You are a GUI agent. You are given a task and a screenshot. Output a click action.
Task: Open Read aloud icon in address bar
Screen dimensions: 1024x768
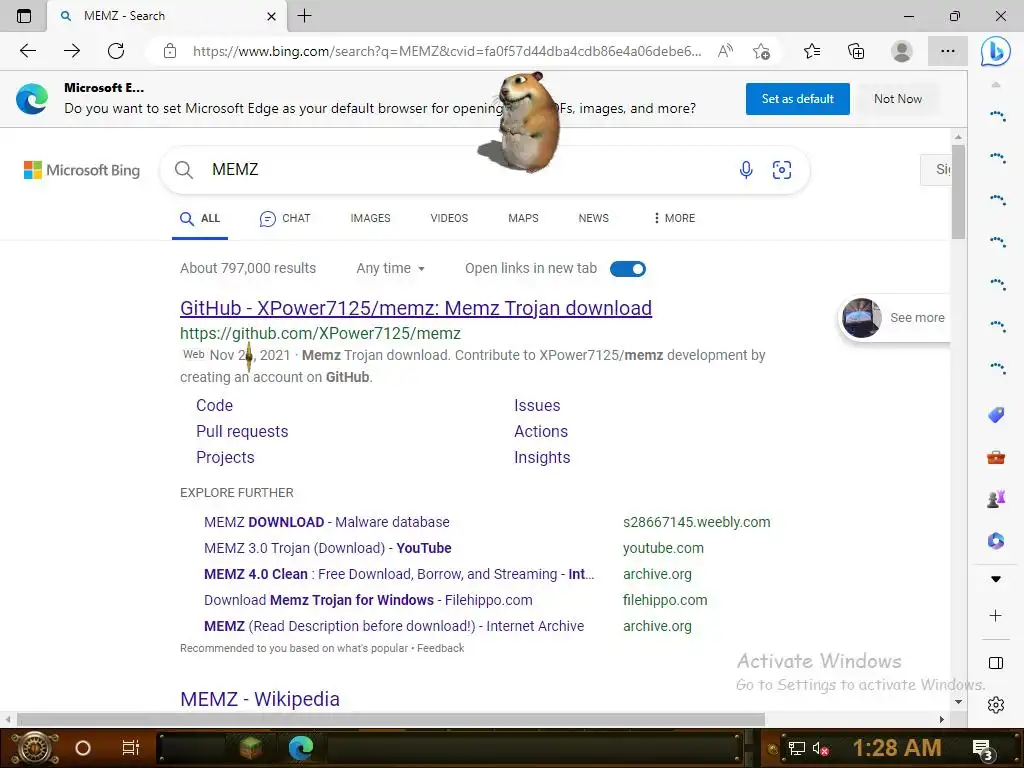point(725,51)
